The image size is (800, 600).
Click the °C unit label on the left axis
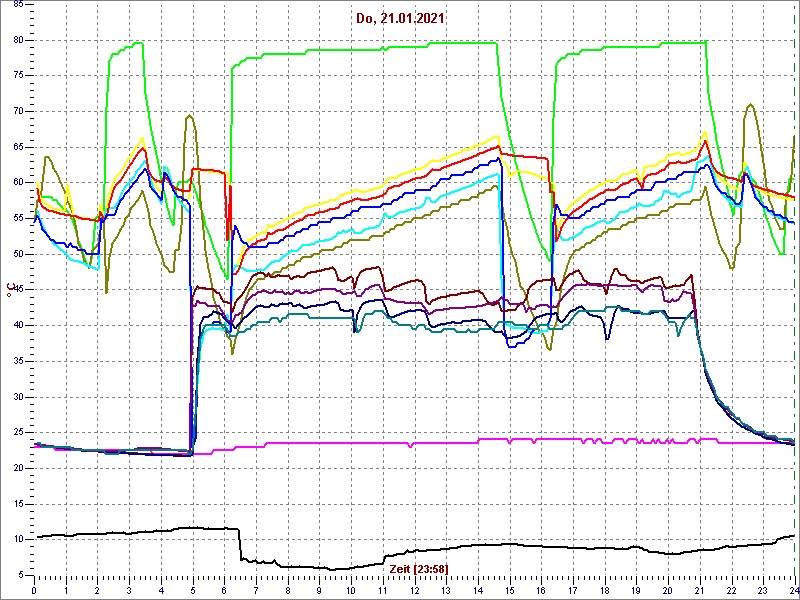pyautogui.click(x=11, y=290)
